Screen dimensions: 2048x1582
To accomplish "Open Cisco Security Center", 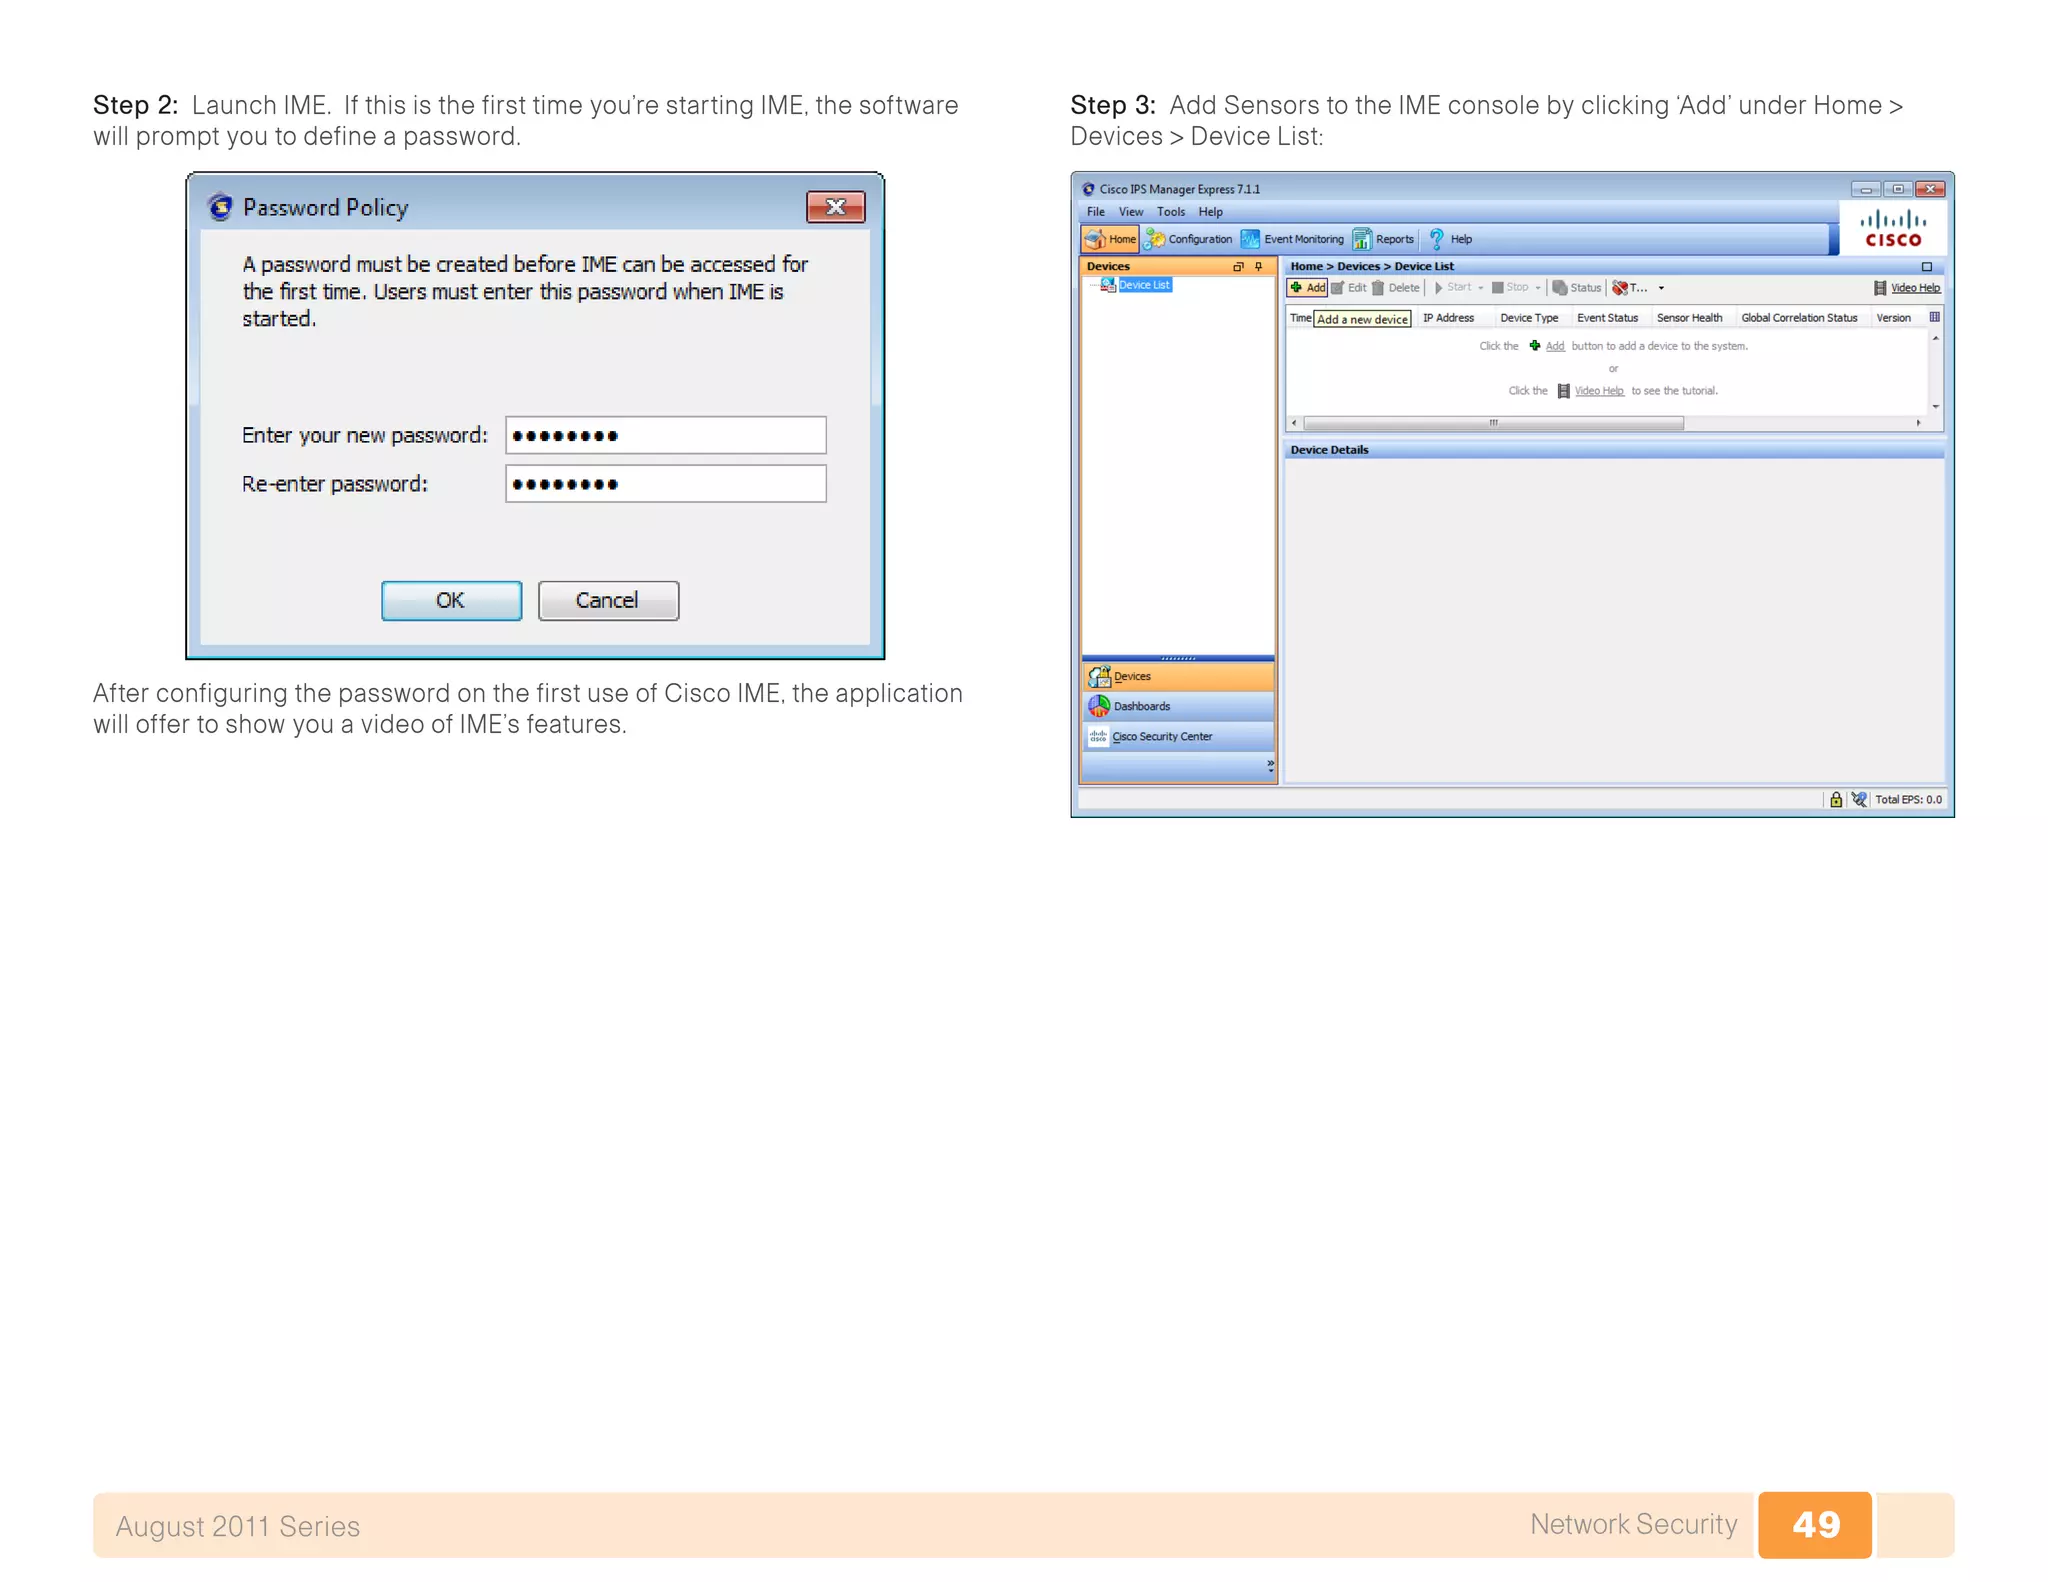I will [x=1178, y=736].
